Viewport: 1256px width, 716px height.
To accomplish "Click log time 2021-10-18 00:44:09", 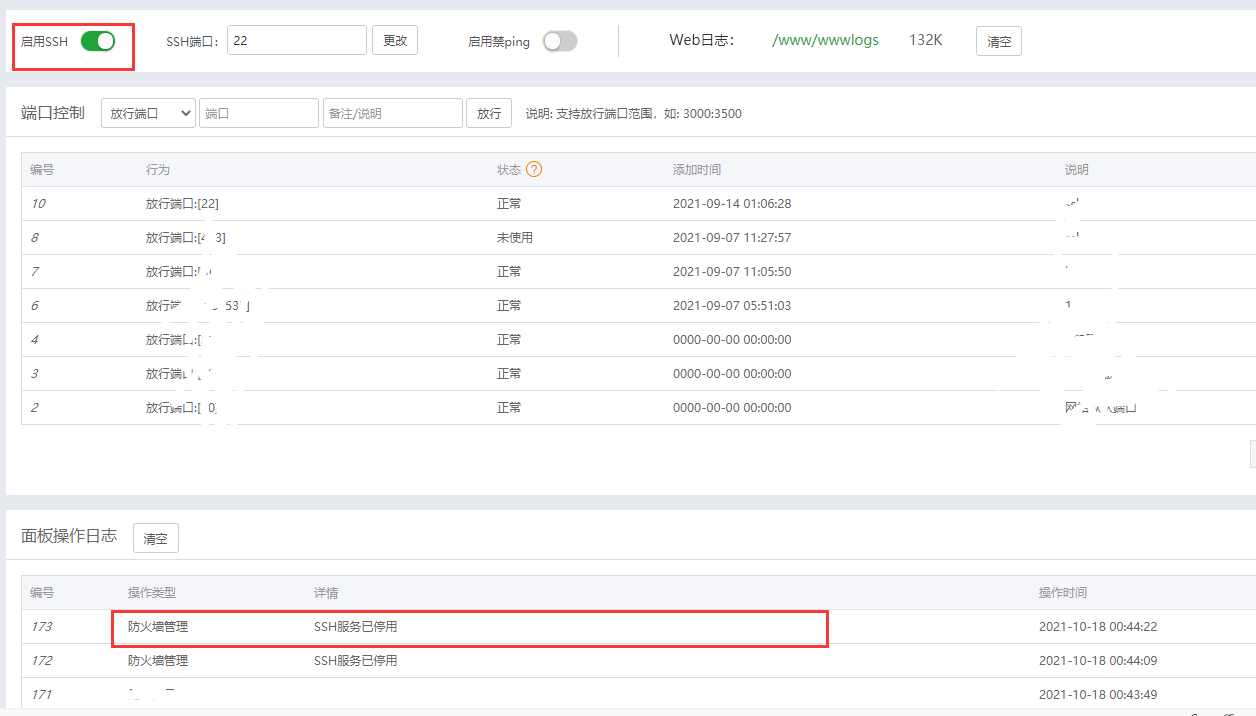I will pos(1098,661).
